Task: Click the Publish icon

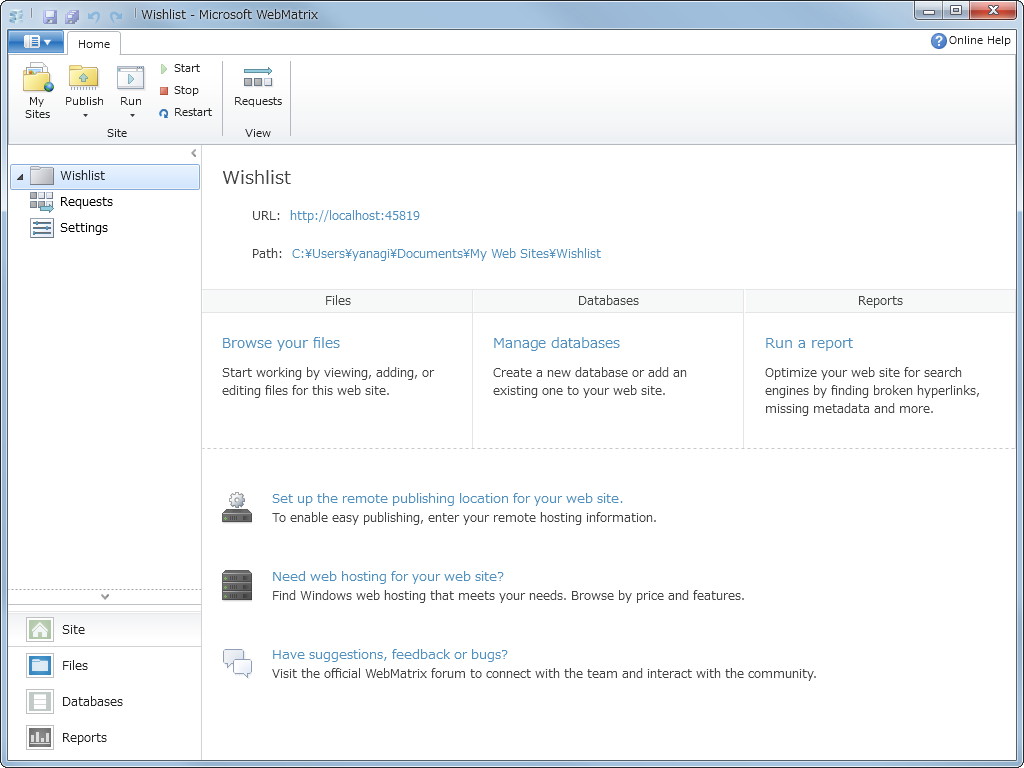Action: (x=83, y=80)
